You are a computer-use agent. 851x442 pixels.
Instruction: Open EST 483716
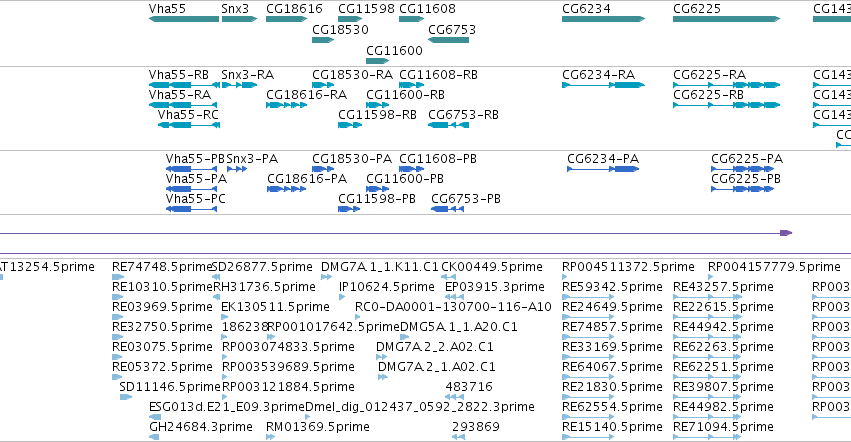[x=469, y=387]
